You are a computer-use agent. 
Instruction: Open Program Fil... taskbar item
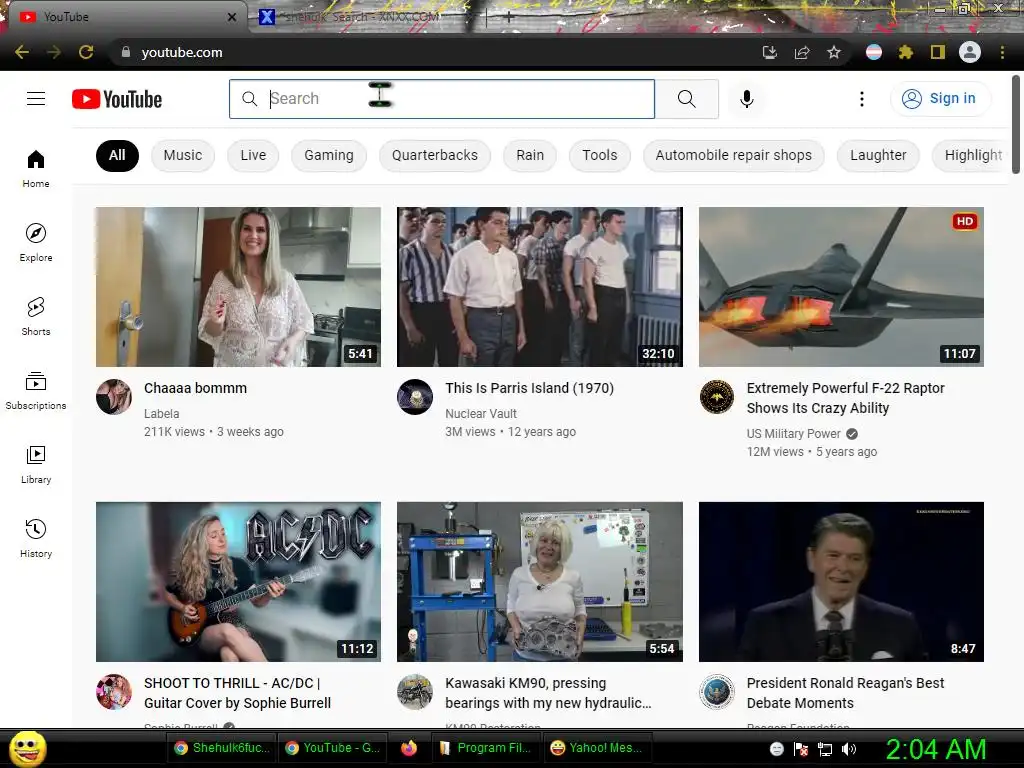(486, 748)
